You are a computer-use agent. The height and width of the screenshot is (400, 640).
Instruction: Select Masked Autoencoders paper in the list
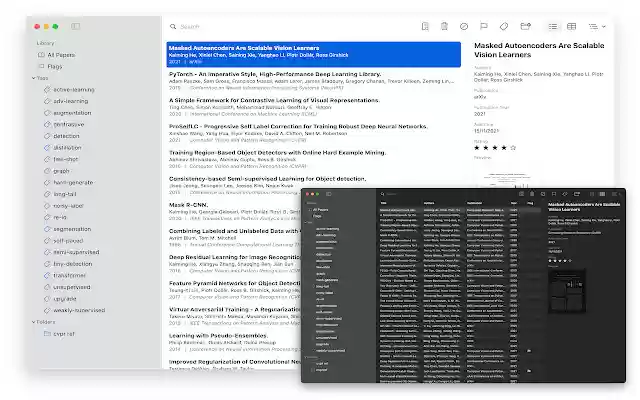(x=313, y=54)
